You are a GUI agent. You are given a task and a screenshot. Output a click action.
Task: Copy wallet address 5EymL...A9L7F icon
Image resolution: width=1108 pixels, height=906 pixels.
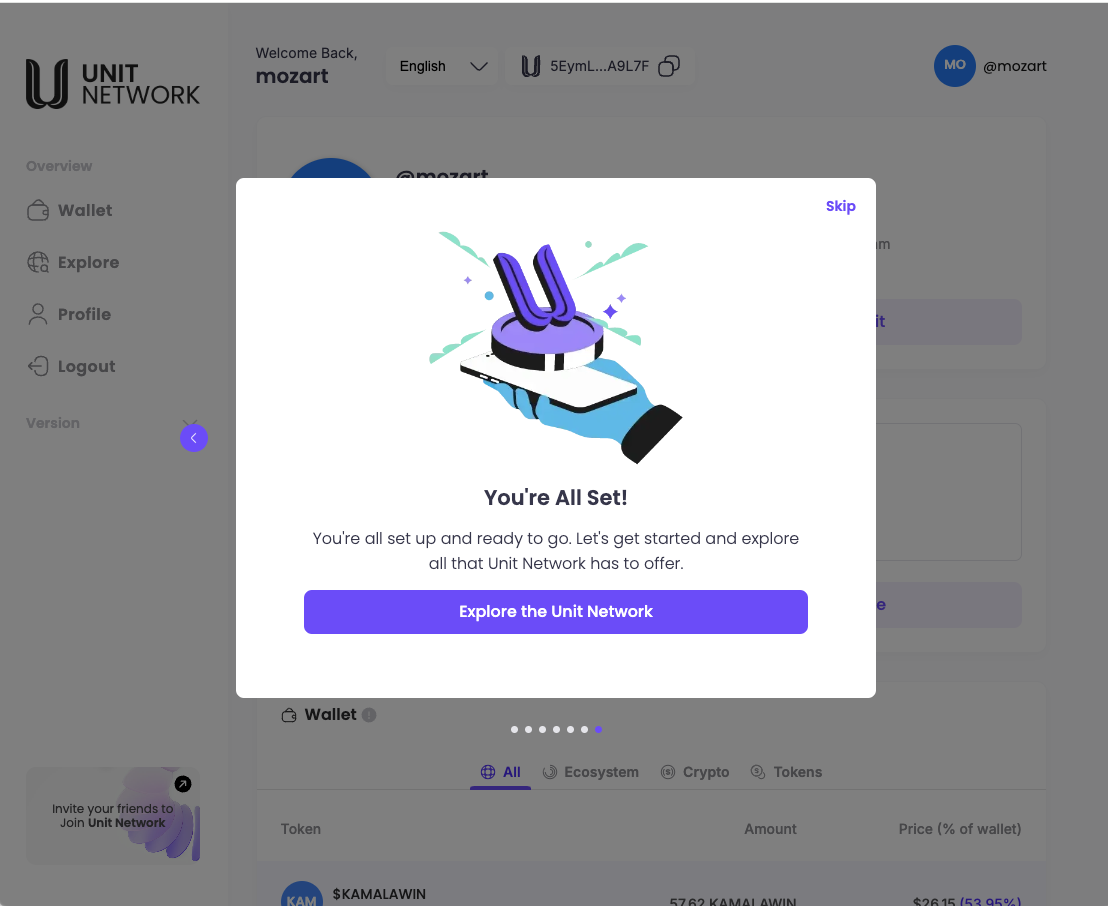click(668, 66)
